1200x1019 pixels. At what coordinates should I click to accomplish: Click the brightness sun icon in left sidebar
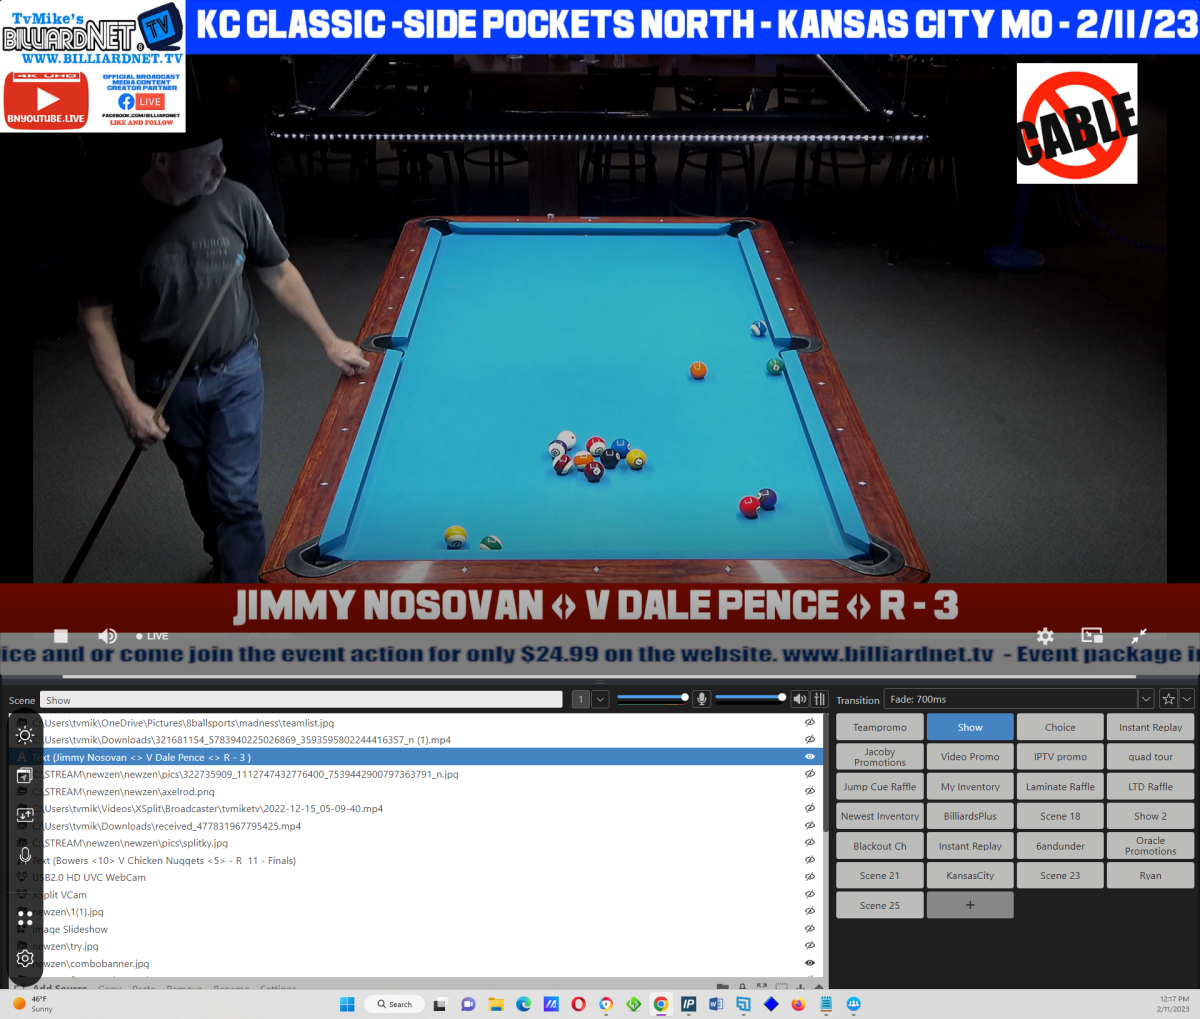tap(25, 734)
